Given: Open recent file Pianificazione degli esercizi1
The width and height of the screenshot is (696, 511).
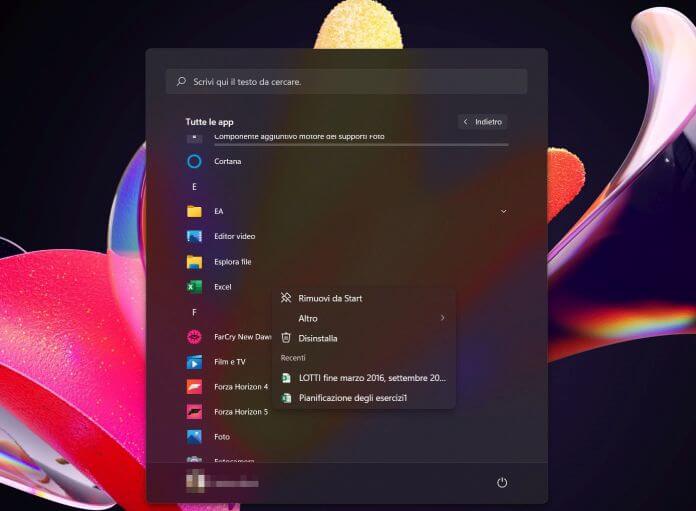Looking at the screenshot, I should [364, 398].
